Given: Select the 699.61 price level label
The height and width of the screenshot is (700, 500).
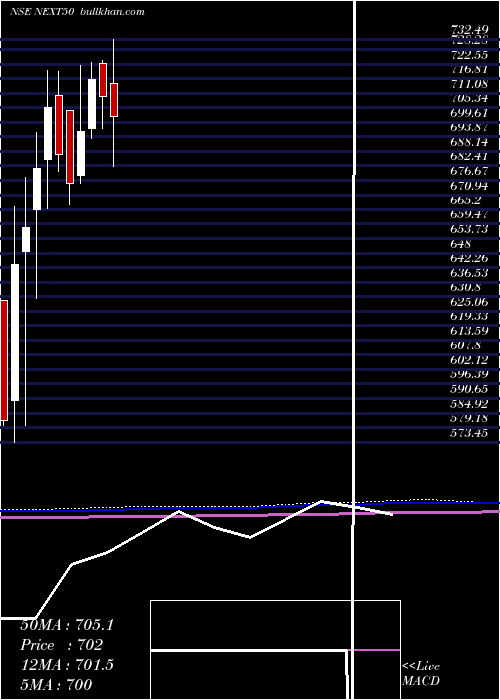Looking at the screenshot, I should click(x=470, y=113).
